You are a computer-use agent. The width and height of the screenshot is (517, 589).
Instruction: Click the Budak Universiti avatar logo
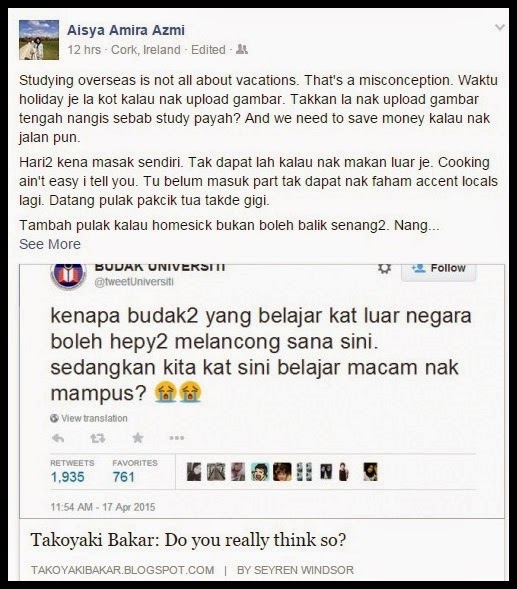[x=68, y=276]
